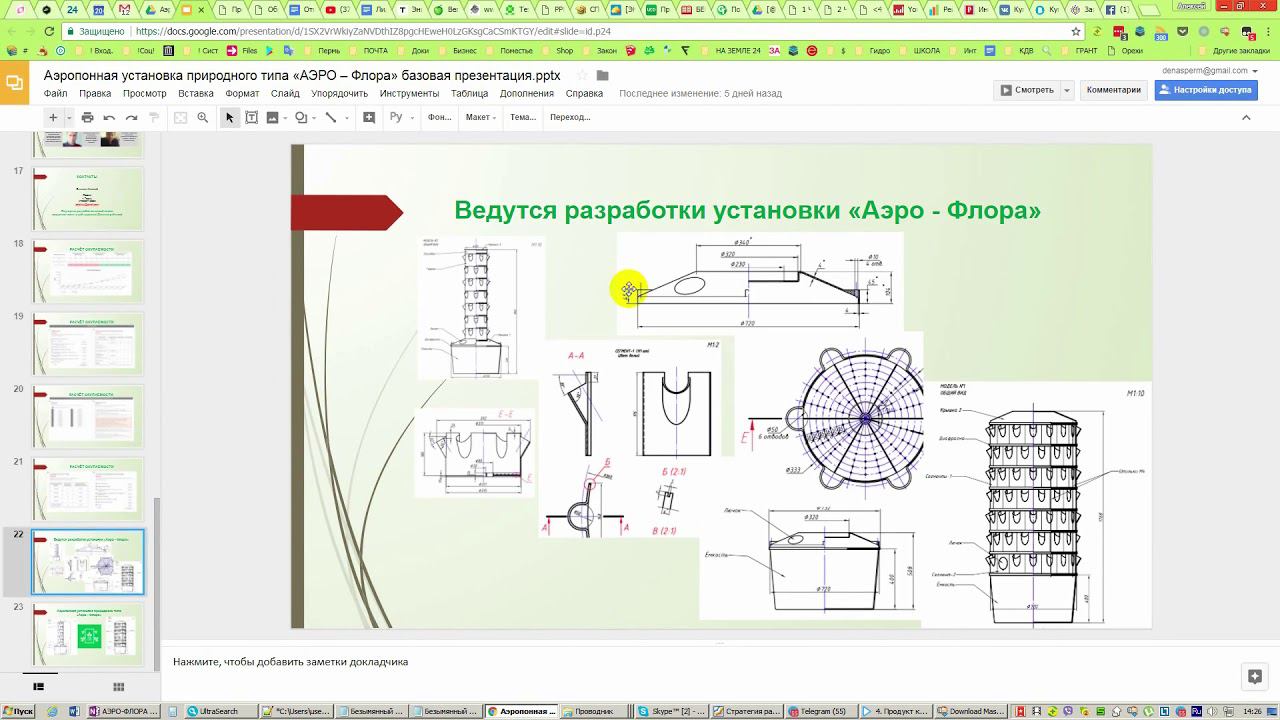Click the Print icon in toolbar
This screenshot has height=720, width=1280.
(87, 118)
